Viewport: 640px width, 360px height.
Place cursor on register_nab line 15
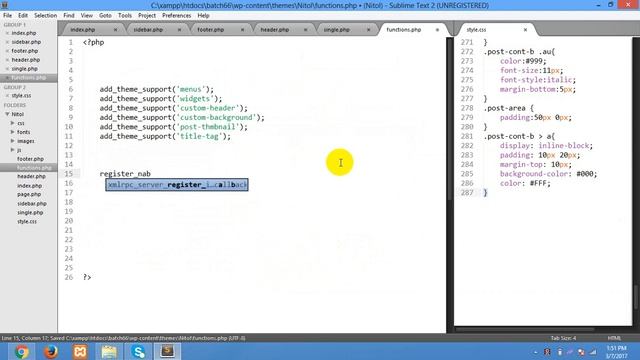[125, 174]
